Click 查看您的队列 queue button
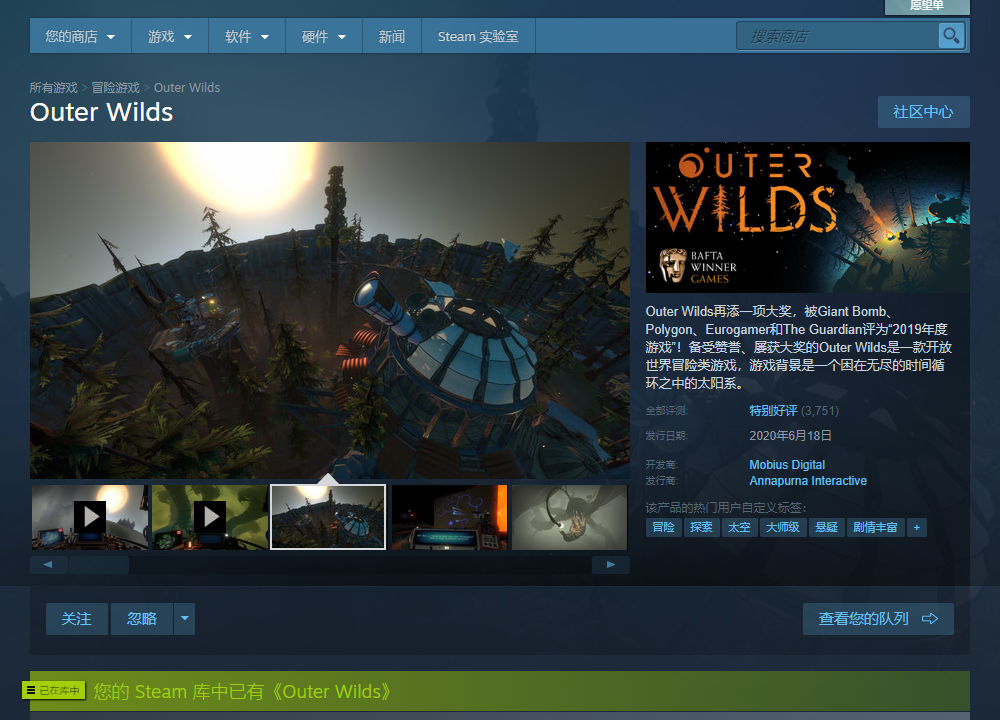Image resolution: width=1000 pixels, height=720 pixels. [878, 619]
